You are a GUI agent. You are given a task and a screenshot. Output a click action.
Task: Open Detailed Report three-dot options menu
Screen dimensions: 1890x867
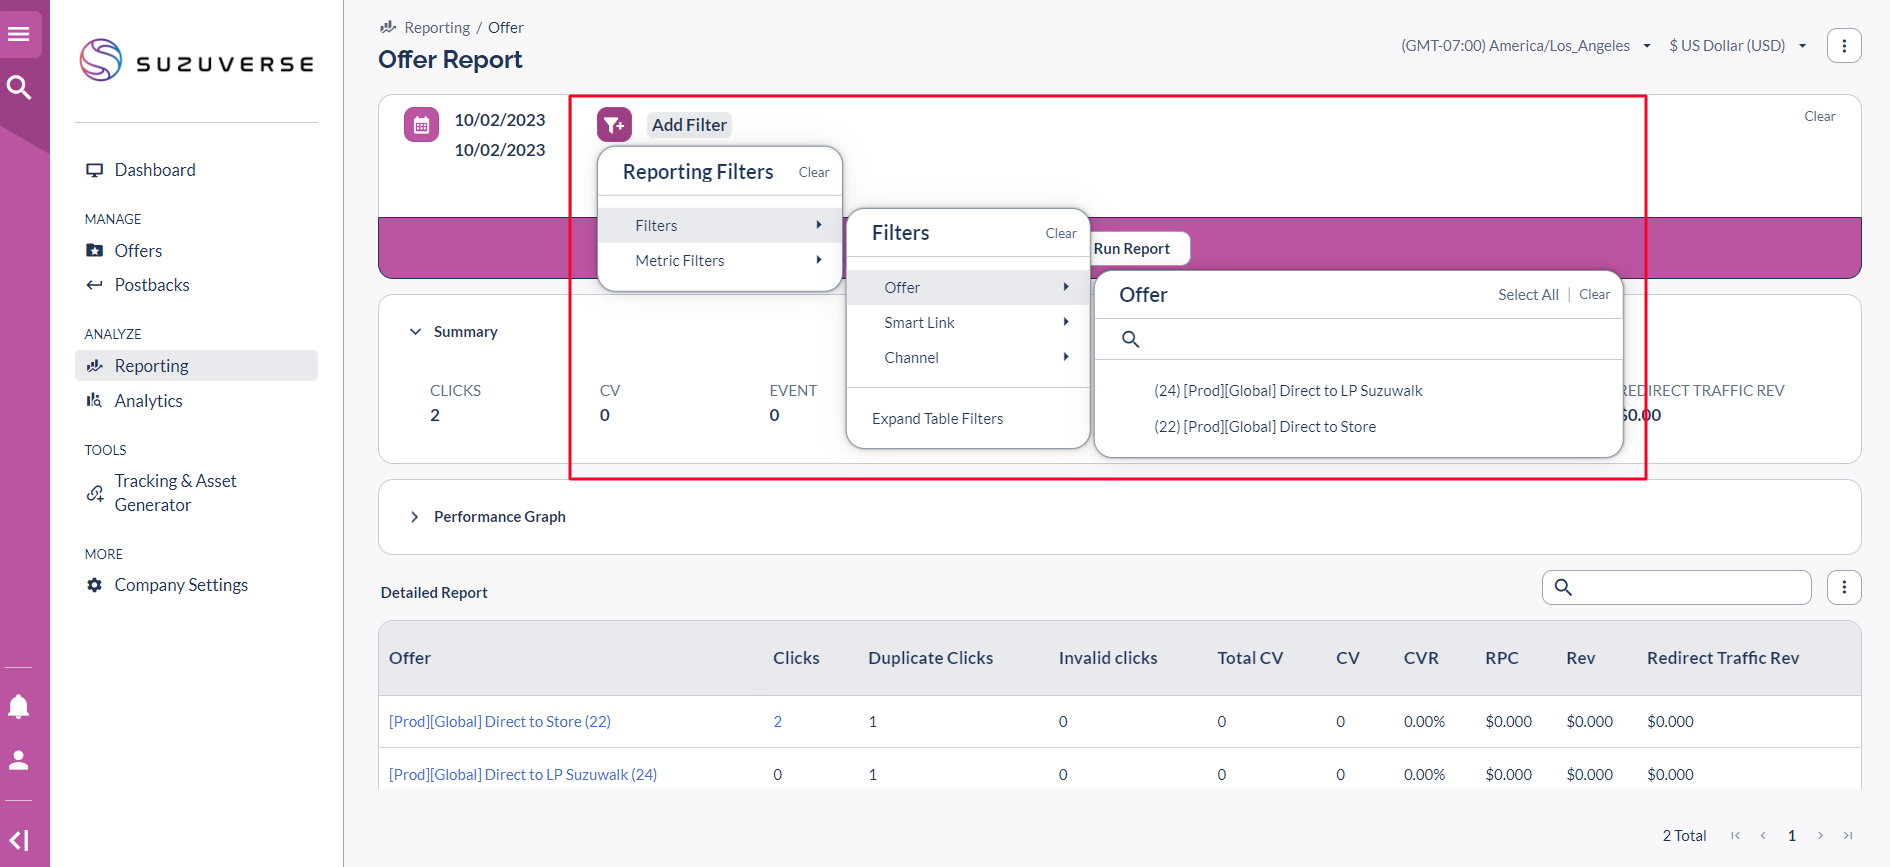coord(1843,588)
